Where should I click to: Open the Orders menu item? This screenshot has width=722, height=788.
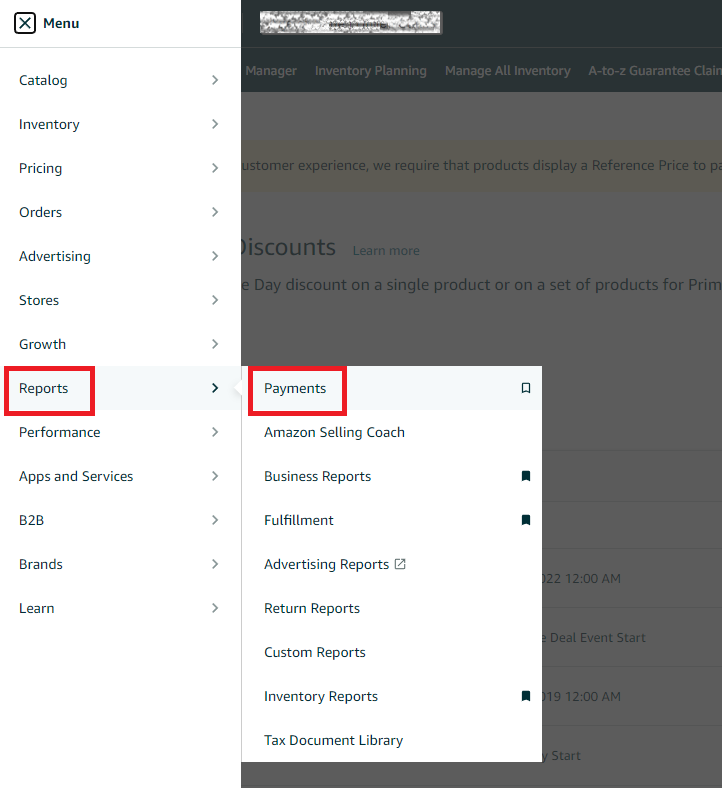click(40, 212)
